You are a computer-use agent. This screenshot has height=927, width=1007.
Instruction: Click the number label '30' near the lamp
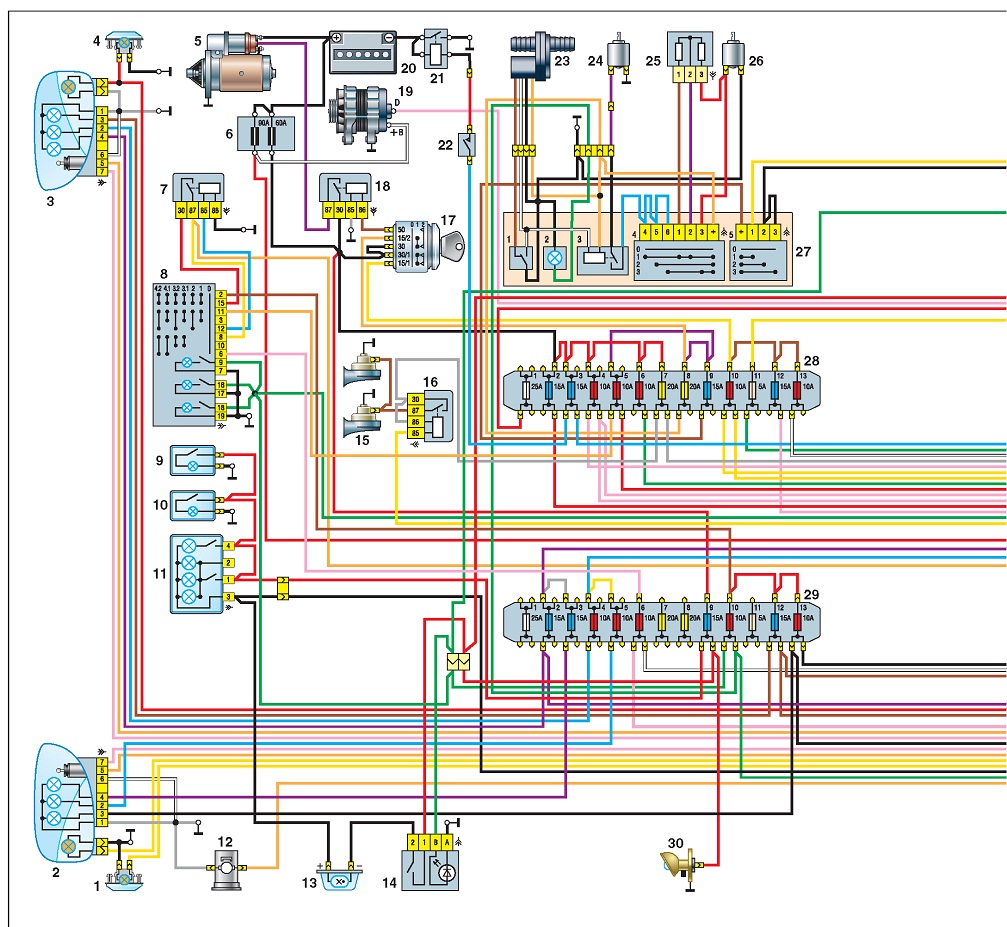676,843
